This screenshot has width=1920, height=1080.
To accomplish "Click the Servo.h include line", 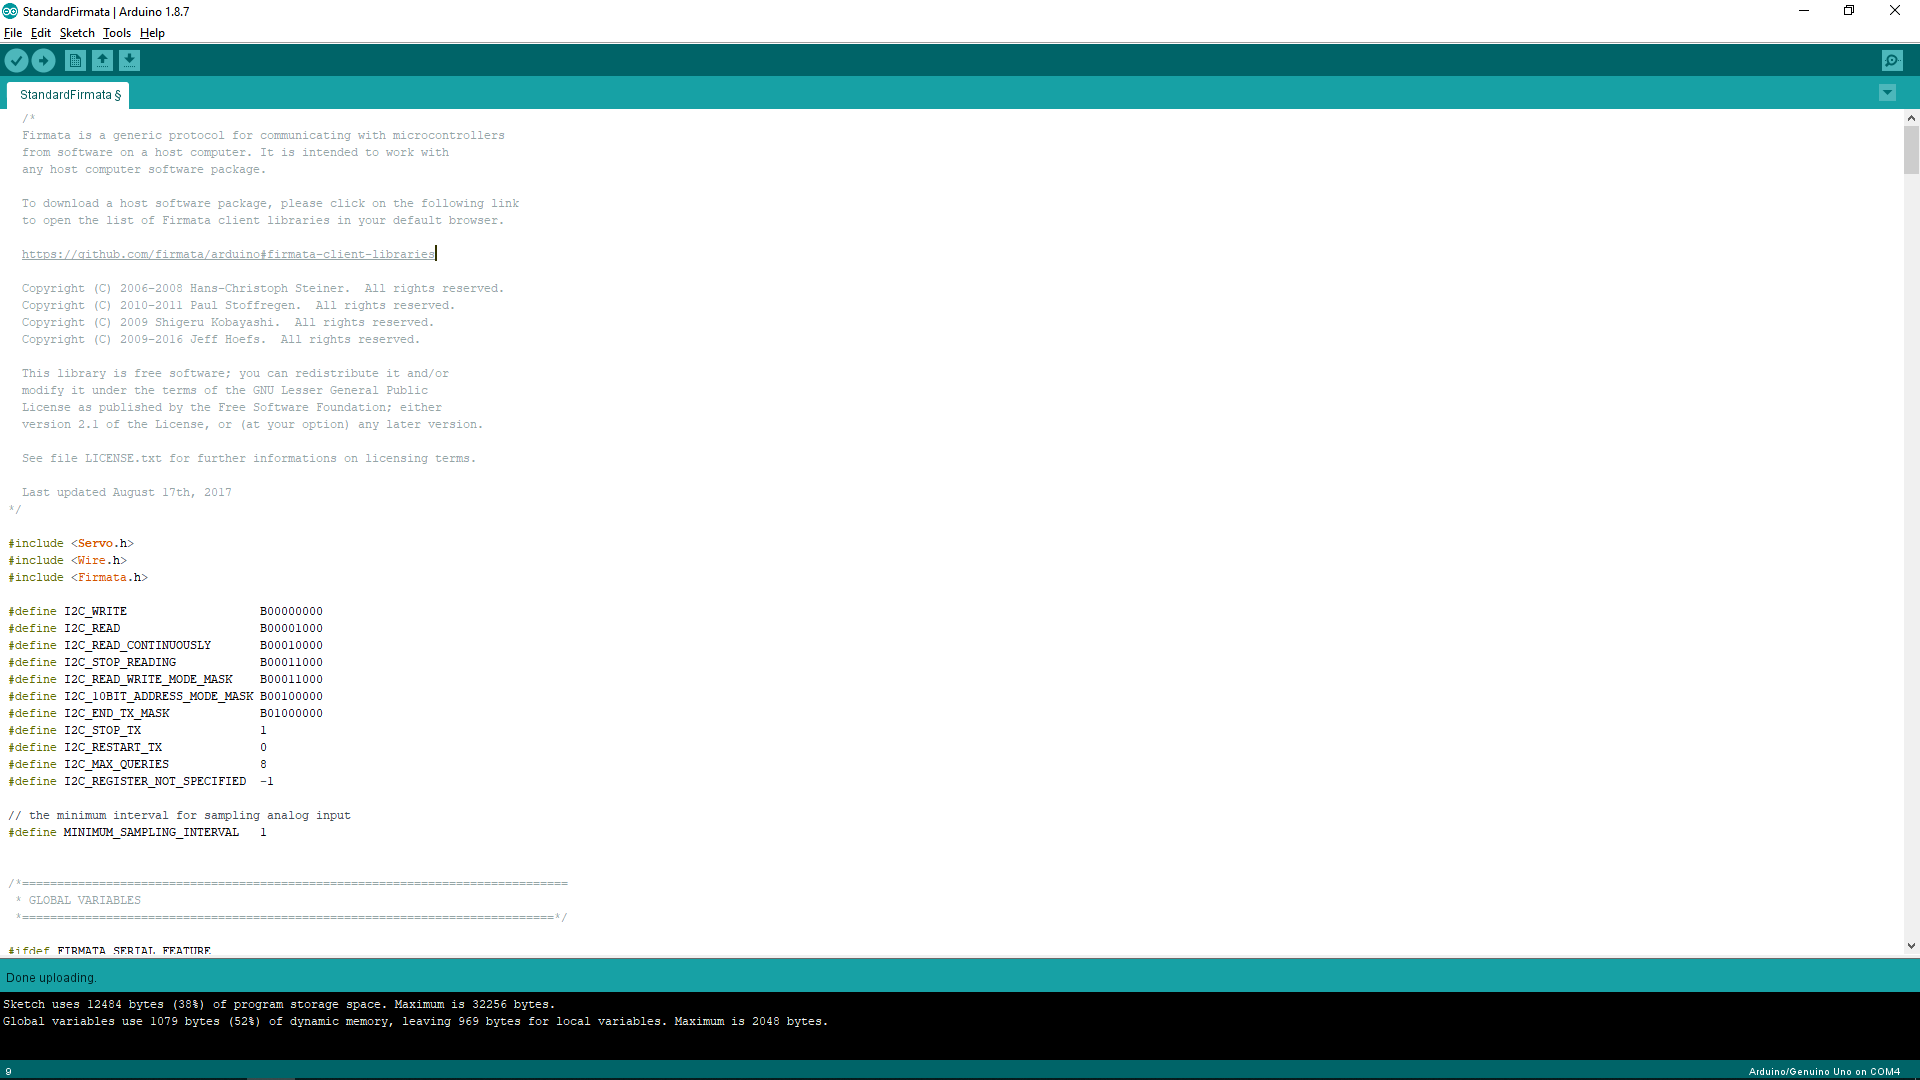I will pyautogui.click(x=71, y=544).
